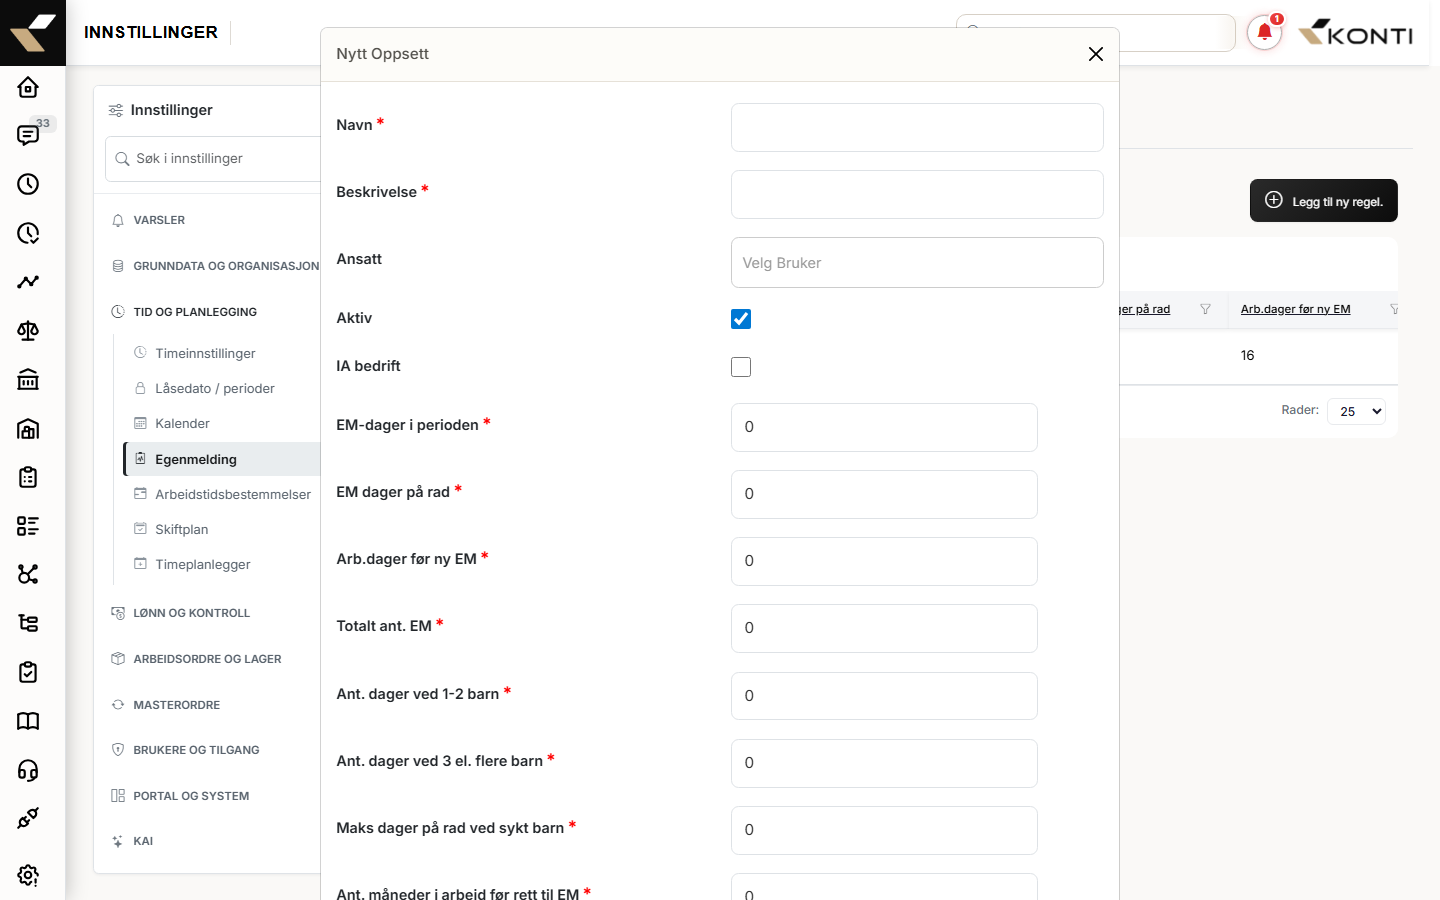Expand ARBEIDSORDRE OG LAGER section
The image size is (1440, 900).
(207, 659)
